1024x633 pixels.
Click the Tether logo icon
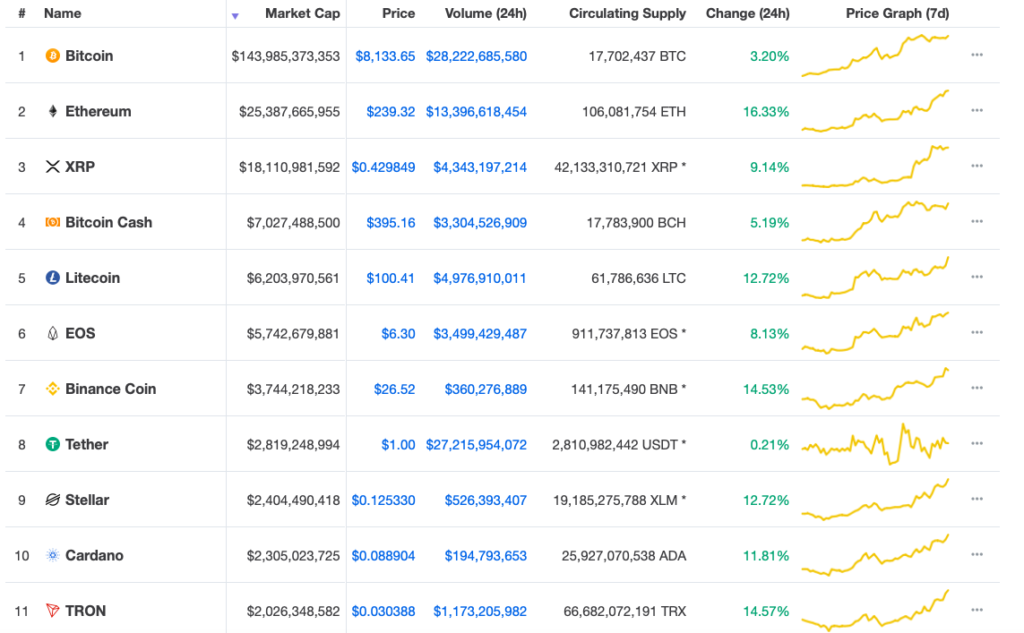(x=52, y=444)
